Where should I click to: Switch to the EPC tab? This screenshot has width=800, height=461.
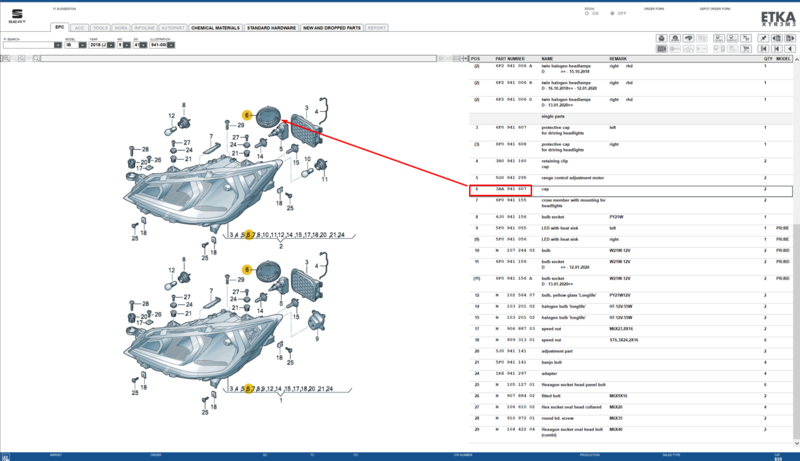coord(60,27)
